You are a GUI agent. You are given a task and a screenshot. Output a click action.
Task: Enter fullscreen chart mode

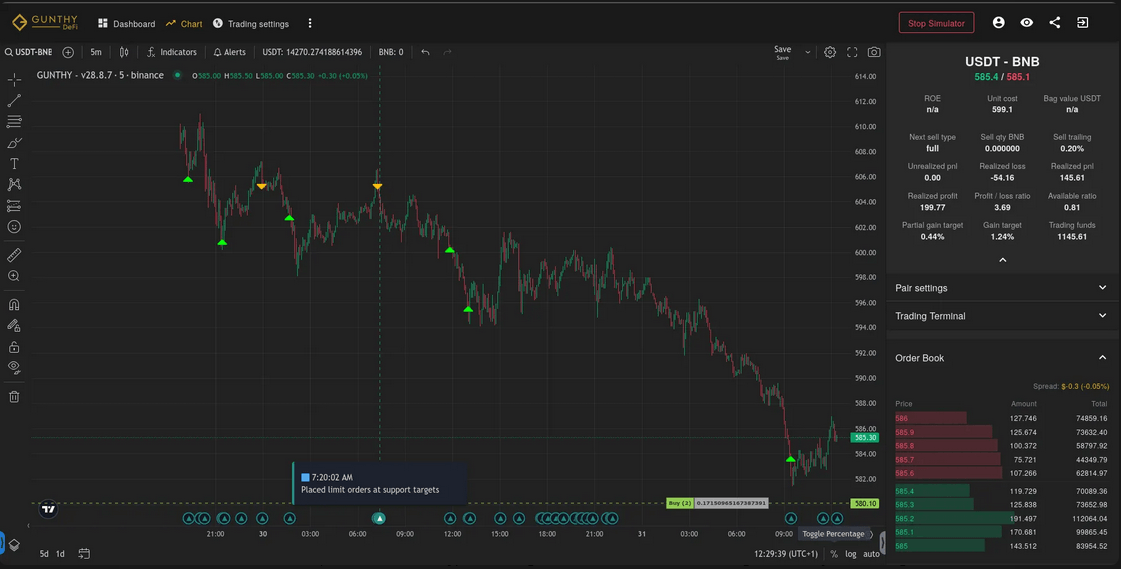[852, 52]
